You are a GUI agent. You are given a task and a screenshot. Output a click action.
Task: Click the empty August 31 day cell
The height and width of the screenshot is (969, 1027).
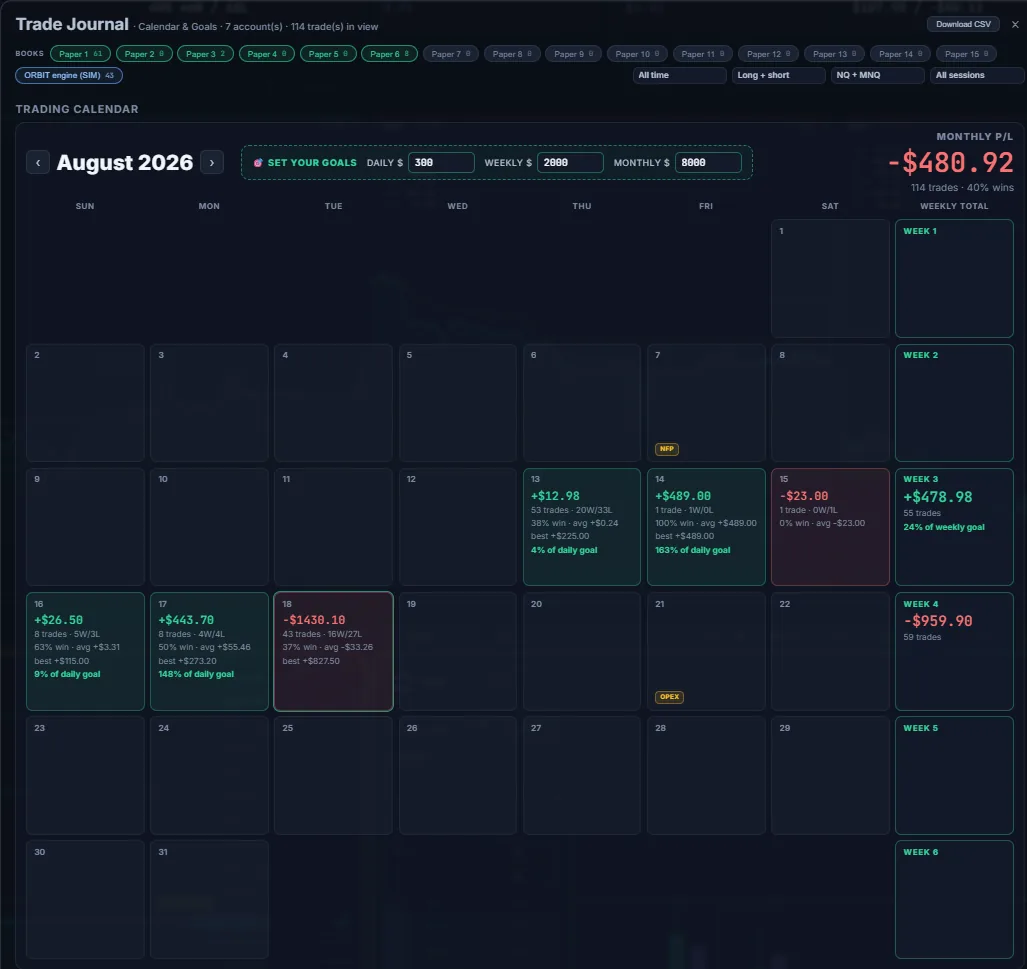(x=209, y=900)
